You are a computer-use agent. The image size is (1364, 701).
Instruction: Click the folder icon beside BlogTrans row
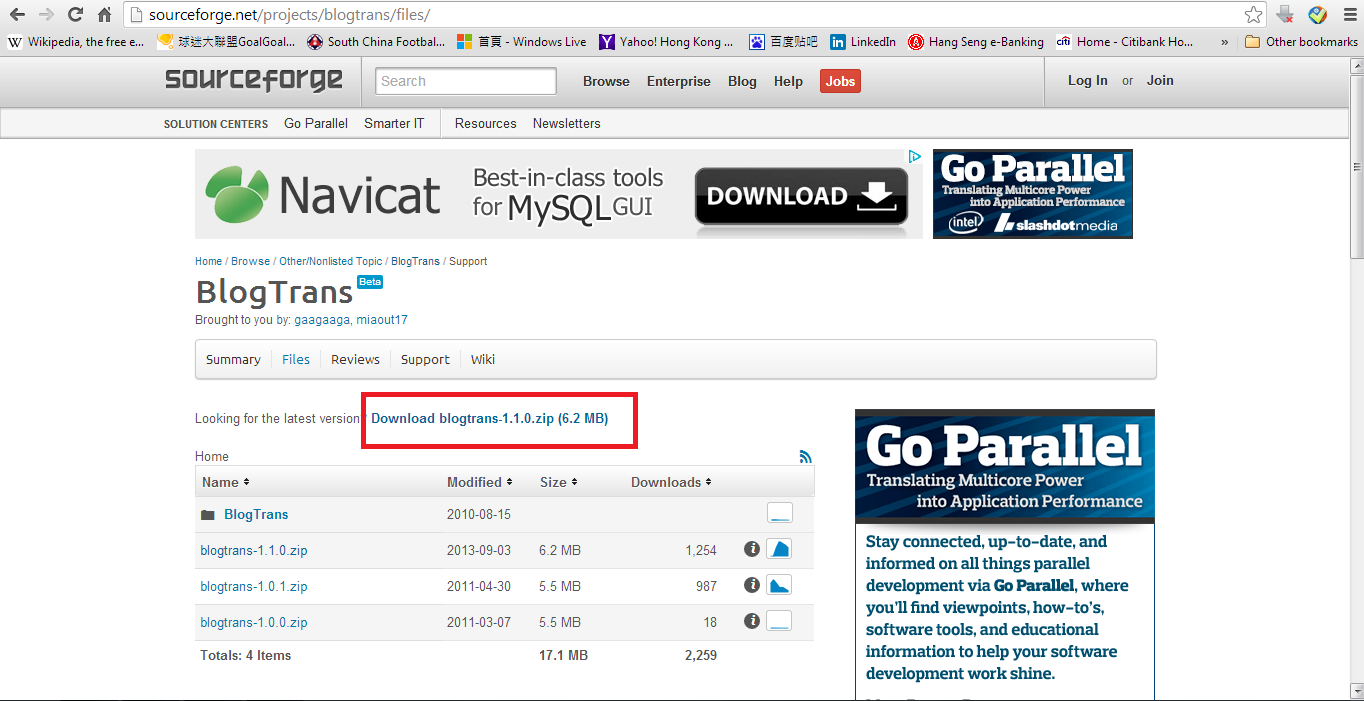(x=208, y=515)
